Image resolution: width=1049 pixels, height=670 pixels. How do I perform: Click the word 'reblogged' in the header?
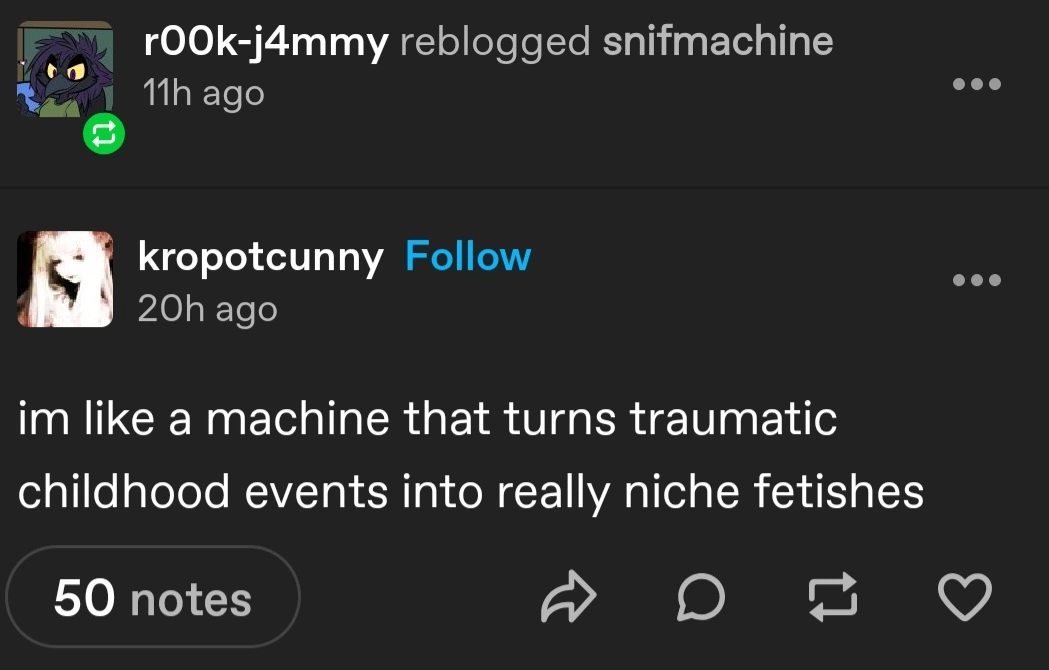pos(495,42)
